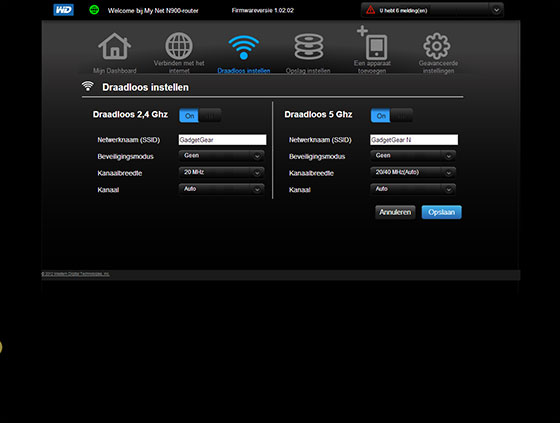560x423 pixels.
Task: Toggle Draadloos 2,4 Ghz switch
Action: [200, 116]
